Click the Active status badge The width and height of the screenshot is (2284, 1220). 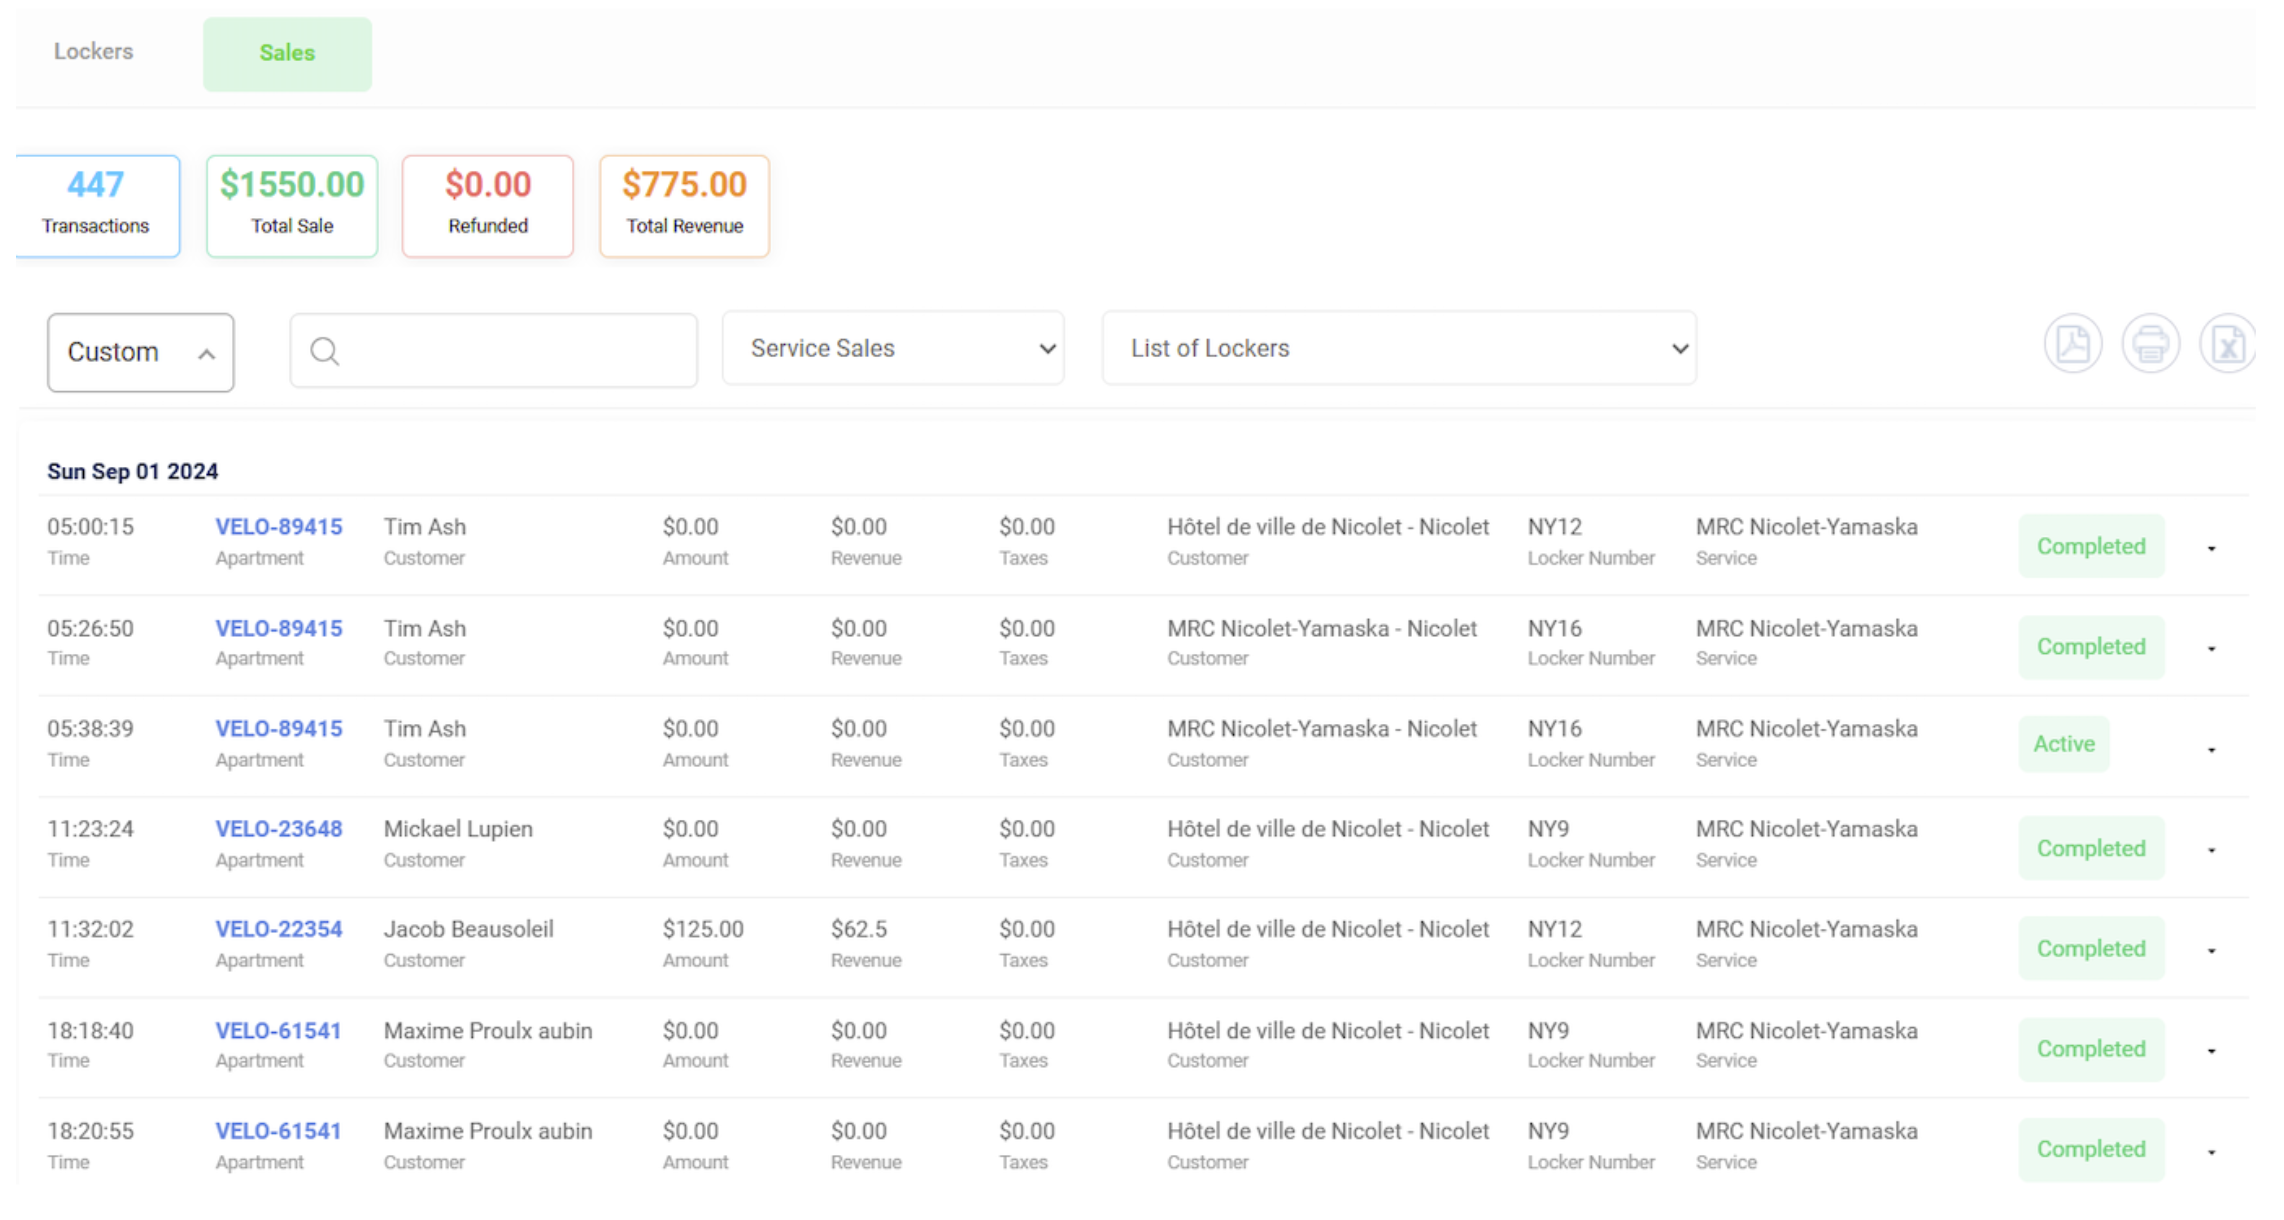(x=2064, y=744)
